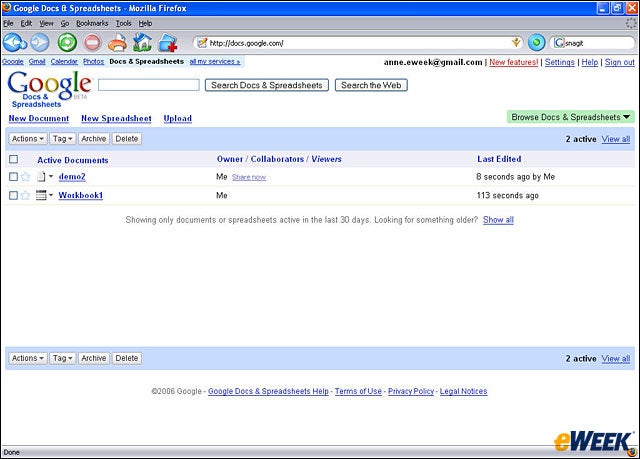Click the Print icon in toolbar
This screenshot has width=640, height=459.
[118, 42]
